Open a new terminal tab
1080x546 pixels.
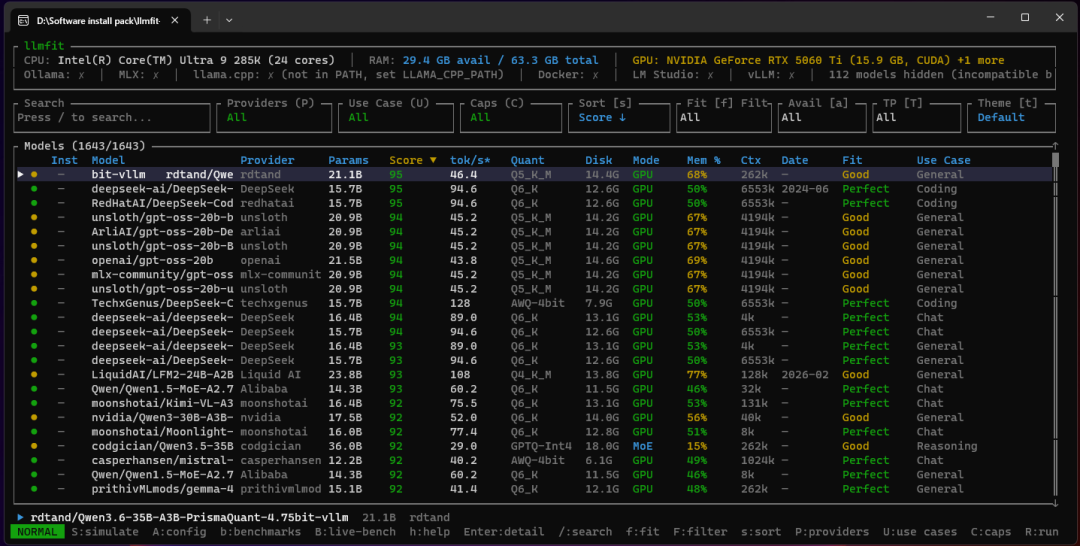(x=207, y=21)
